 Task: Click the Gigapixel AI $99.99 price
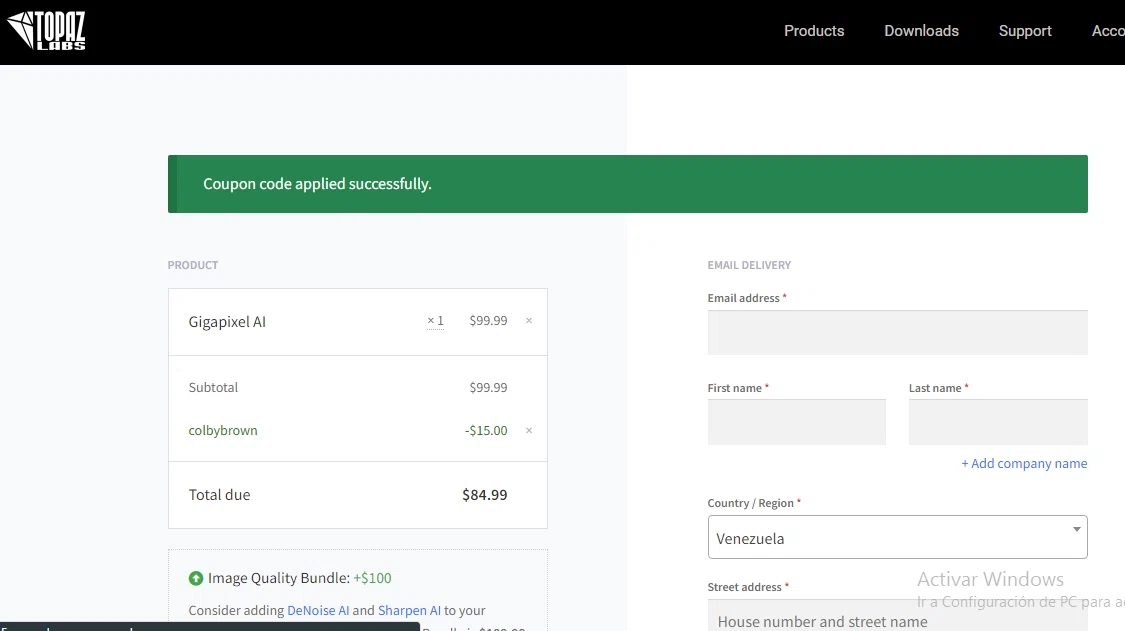488,321
